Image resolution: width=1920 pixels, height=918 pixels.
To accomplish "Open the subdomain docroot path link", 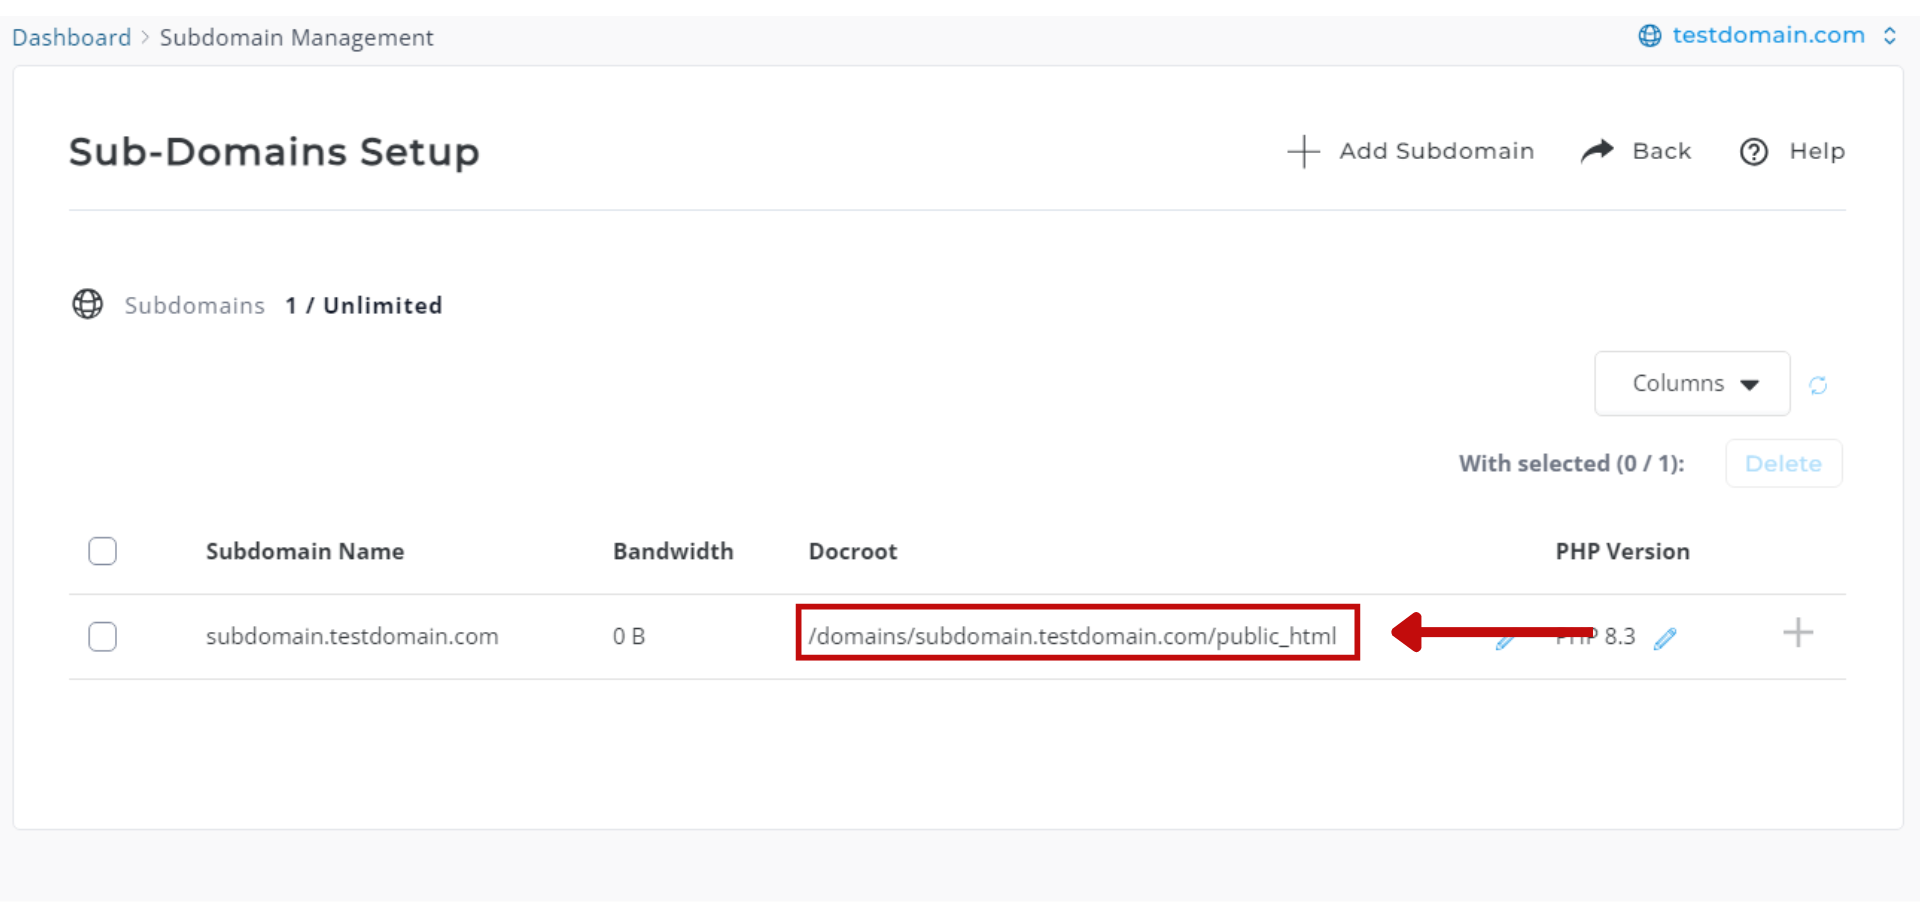I will (x=1072, y=637).
